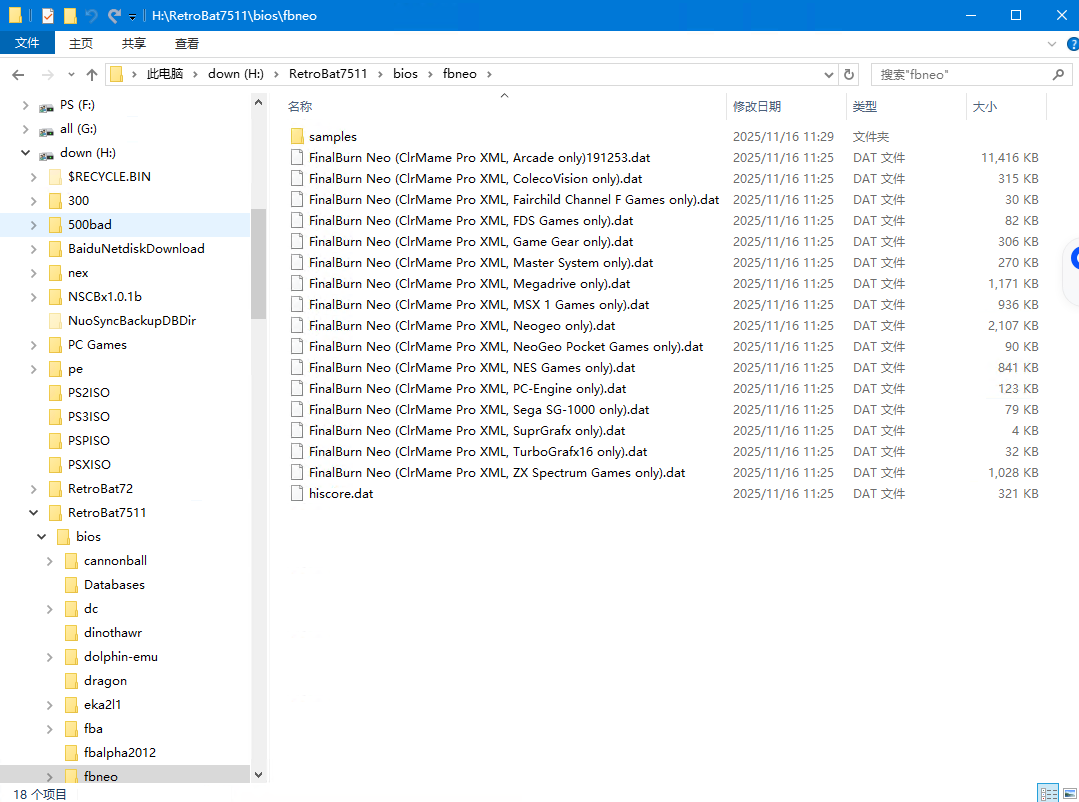Click the Back navigation arrow
The height and width of the screenshot is (802, 1079).
[x=18, y=75]
